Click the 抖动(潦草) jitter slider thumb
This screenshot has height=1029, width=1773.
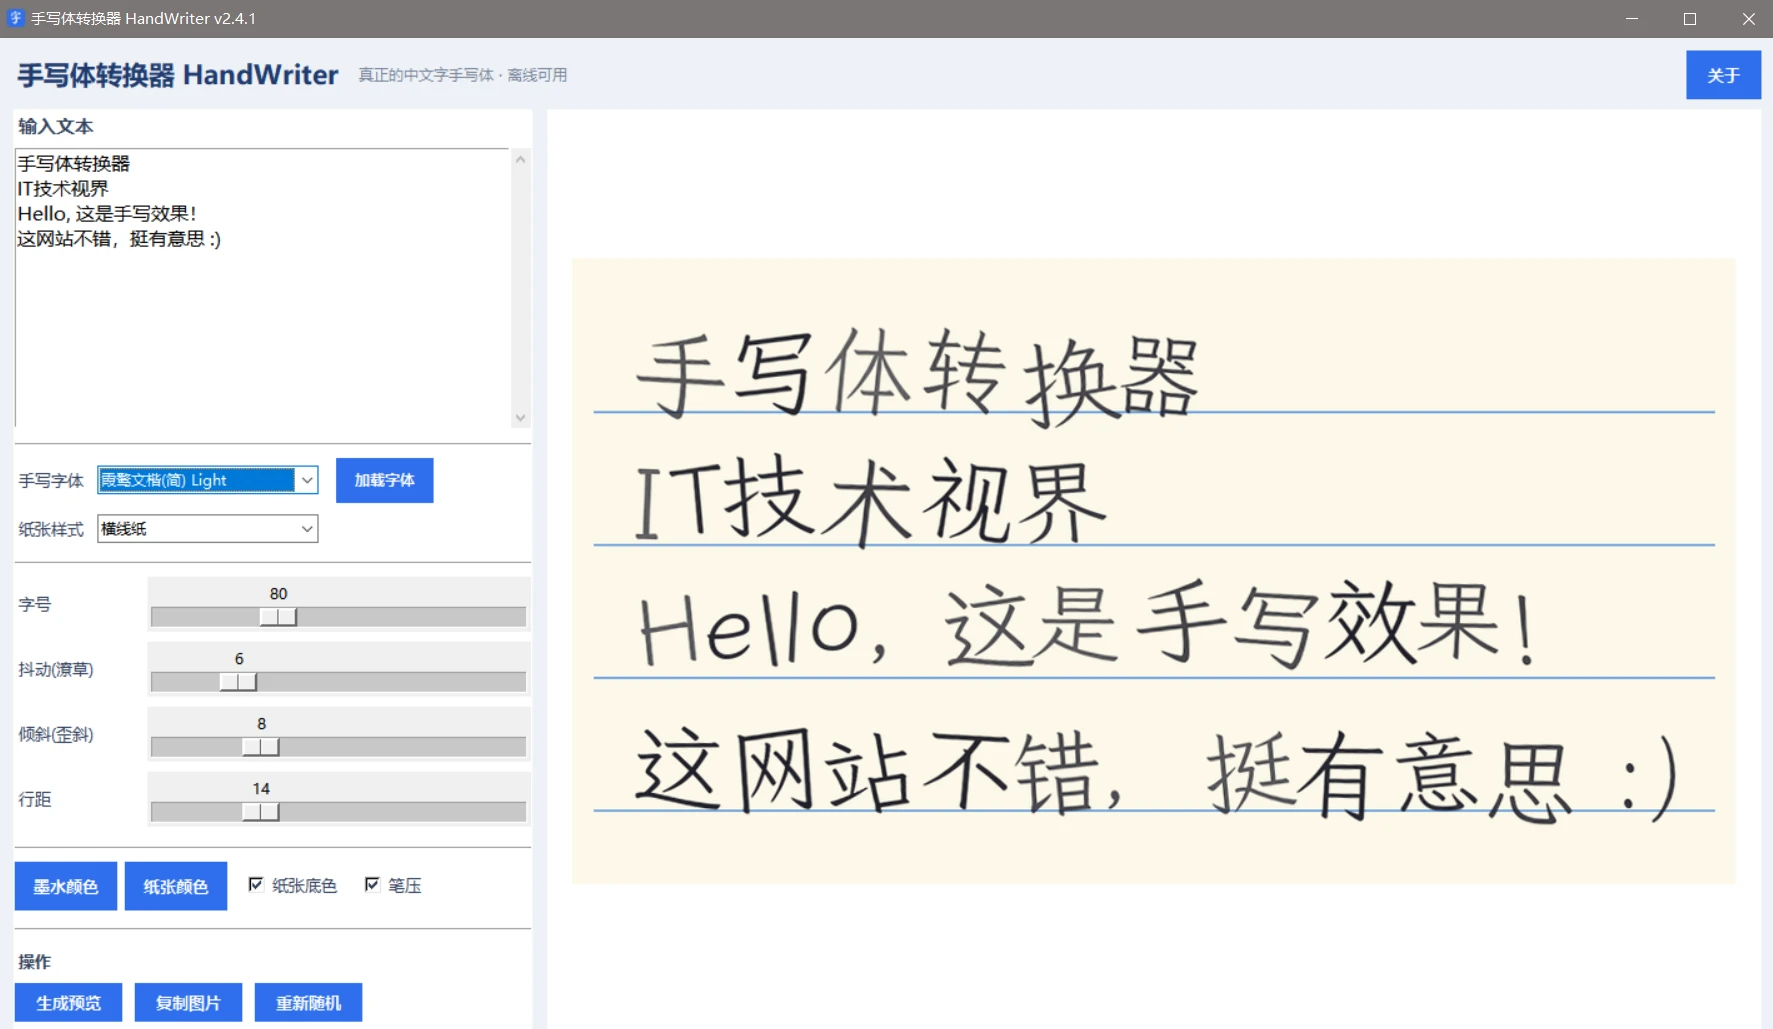click(239, 682)
